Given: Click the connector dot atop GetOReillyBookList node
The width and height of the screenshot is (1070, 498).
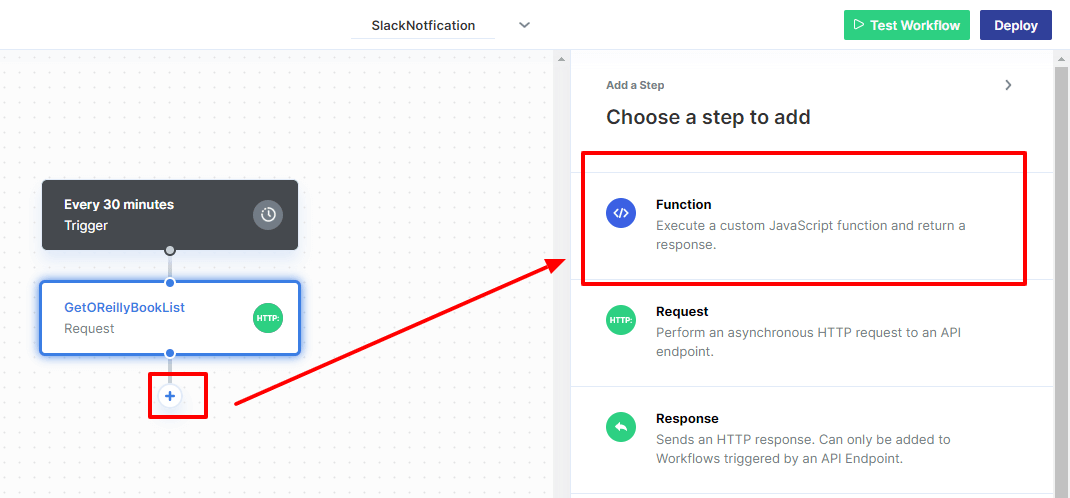Looking at the screenshot, I should click(170, 282).
